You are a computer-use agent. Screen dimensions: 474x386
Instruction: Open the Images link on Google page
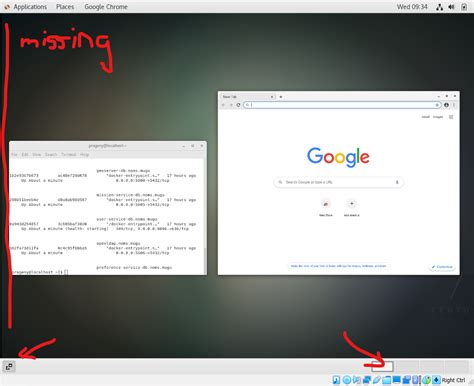pos(438,117)
